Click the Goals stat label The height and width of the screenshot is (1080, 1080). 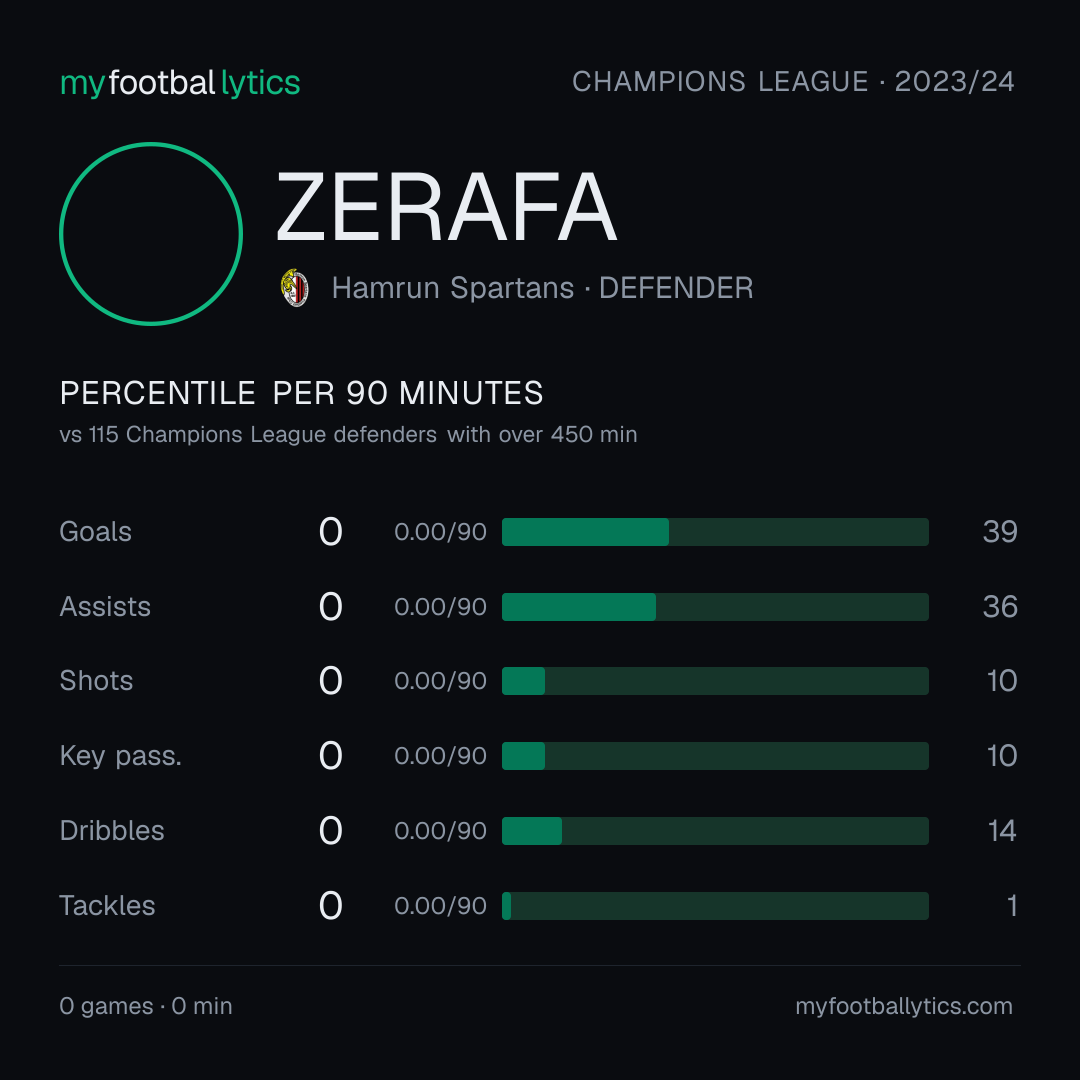coord(95,532)
